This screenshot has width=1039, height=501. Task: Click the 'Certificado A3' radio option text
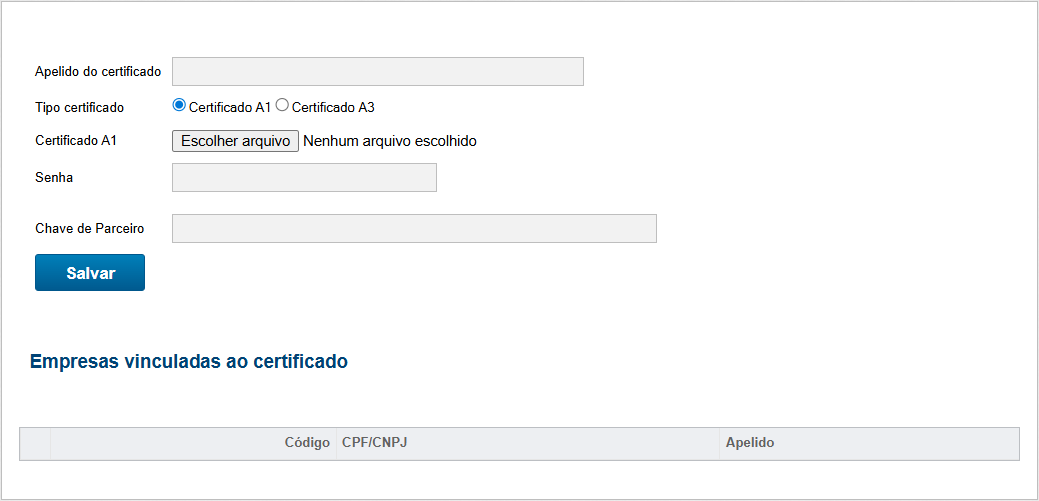point(333,107)
